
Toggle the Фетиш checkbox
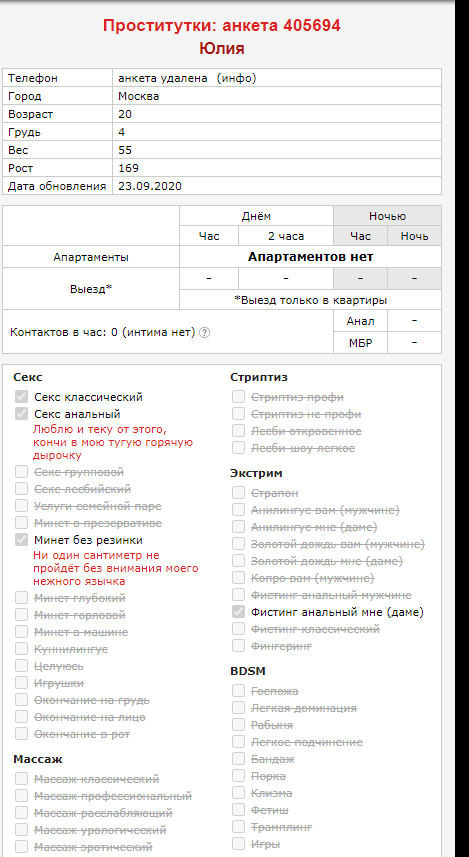238,809
